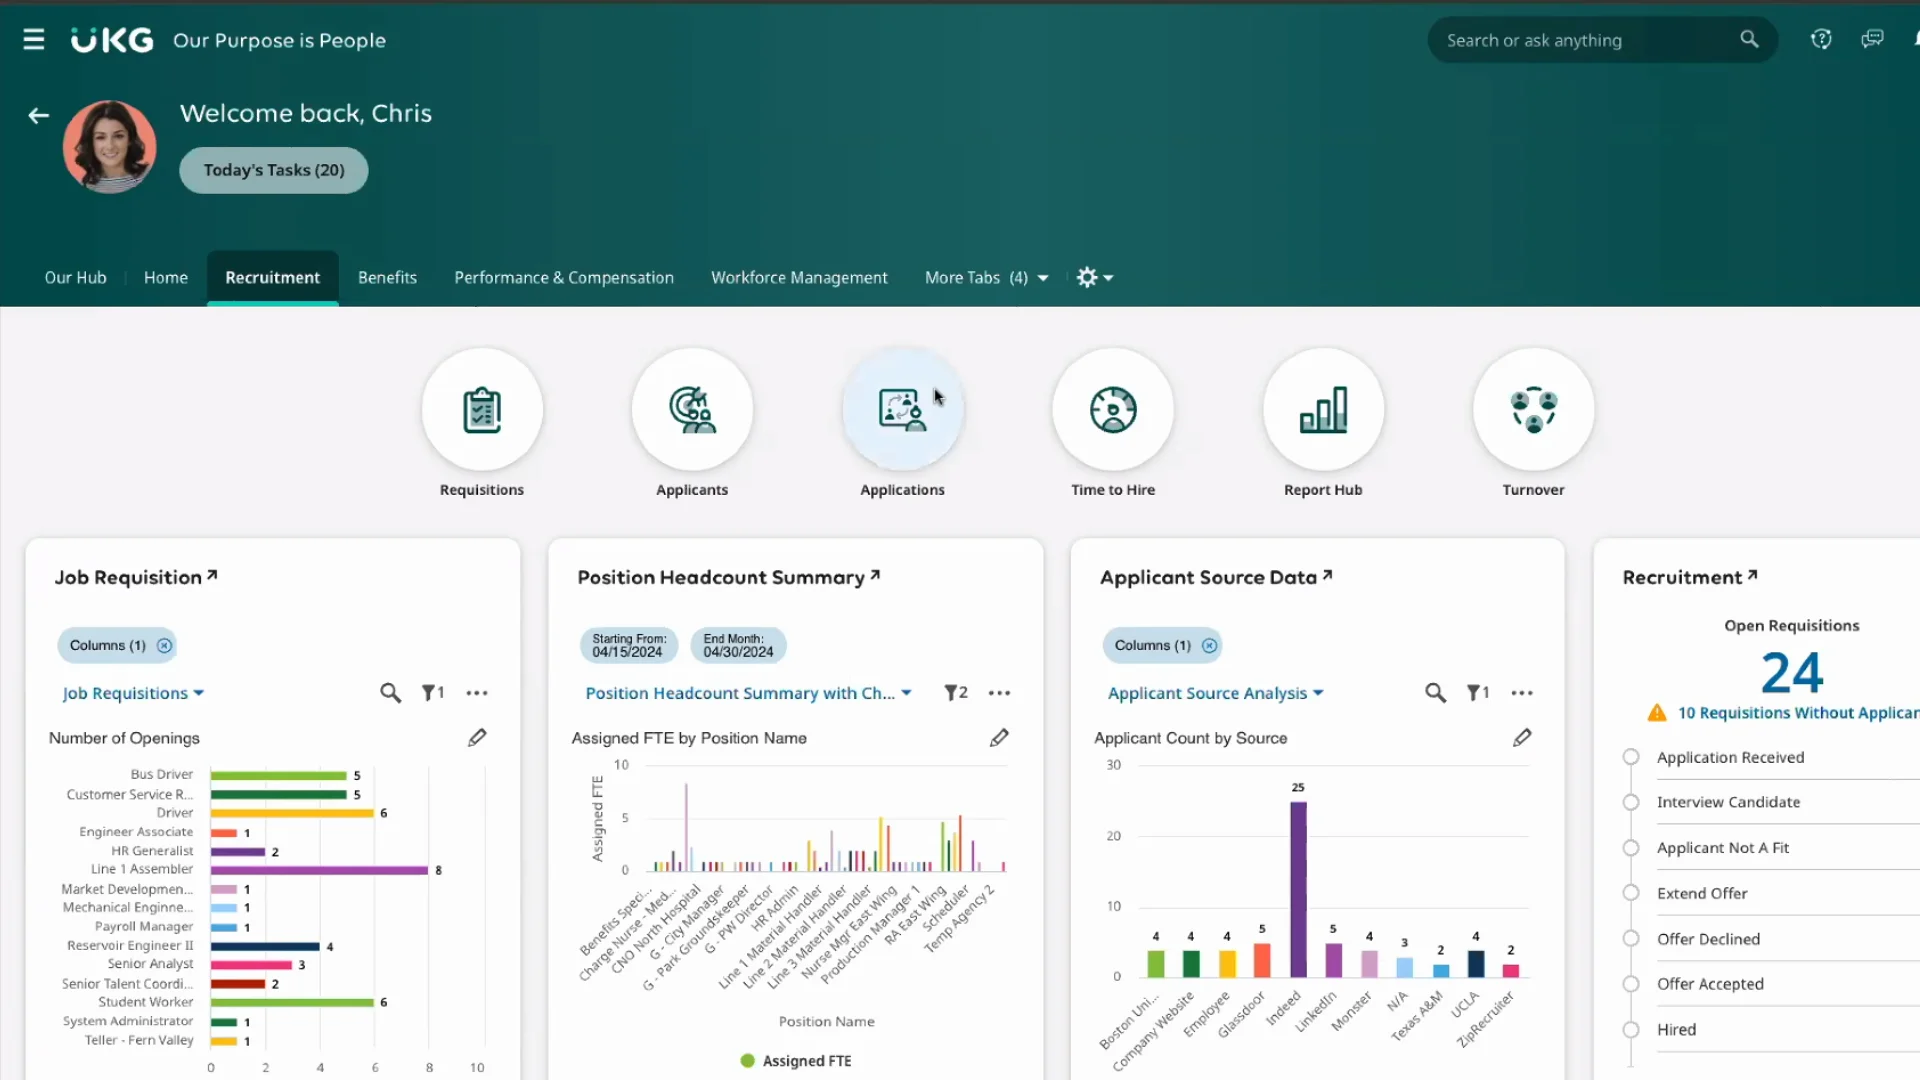The height and width of the screenshot is (1080, 1920).
Task: Click the help question mark icon
Action: (1821, 39)
